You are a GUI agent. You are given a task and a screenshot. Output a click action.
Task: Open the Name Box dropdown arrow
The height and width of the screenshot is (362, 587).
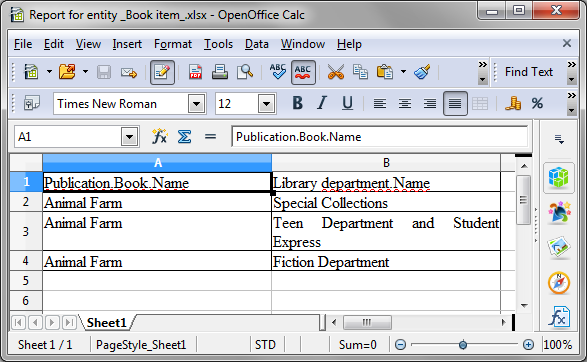pyautogui.click(x=130, y=137)
